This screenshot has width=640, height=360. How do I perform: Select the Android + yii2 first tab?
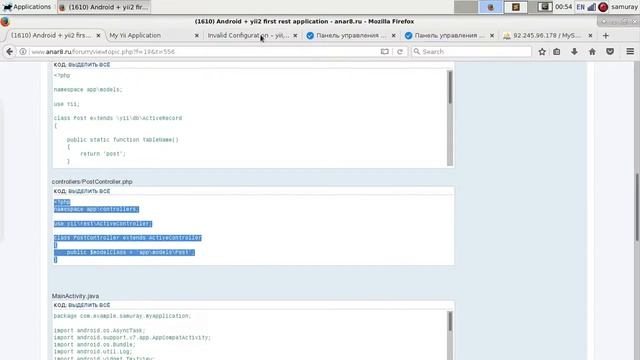point(55,36)
